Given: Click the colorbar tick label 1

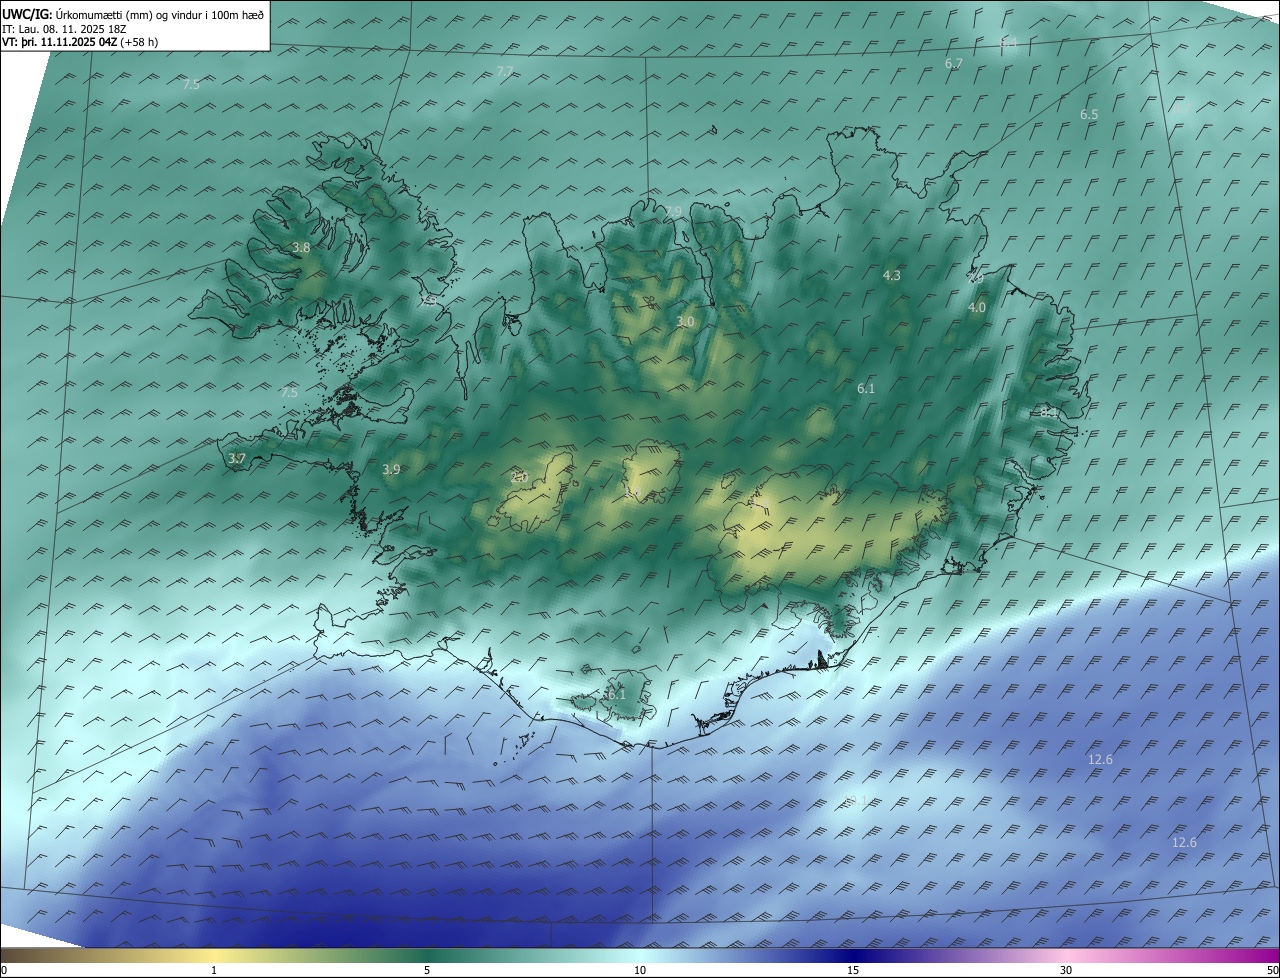Looking at the screenshot, I should (214, 970).
